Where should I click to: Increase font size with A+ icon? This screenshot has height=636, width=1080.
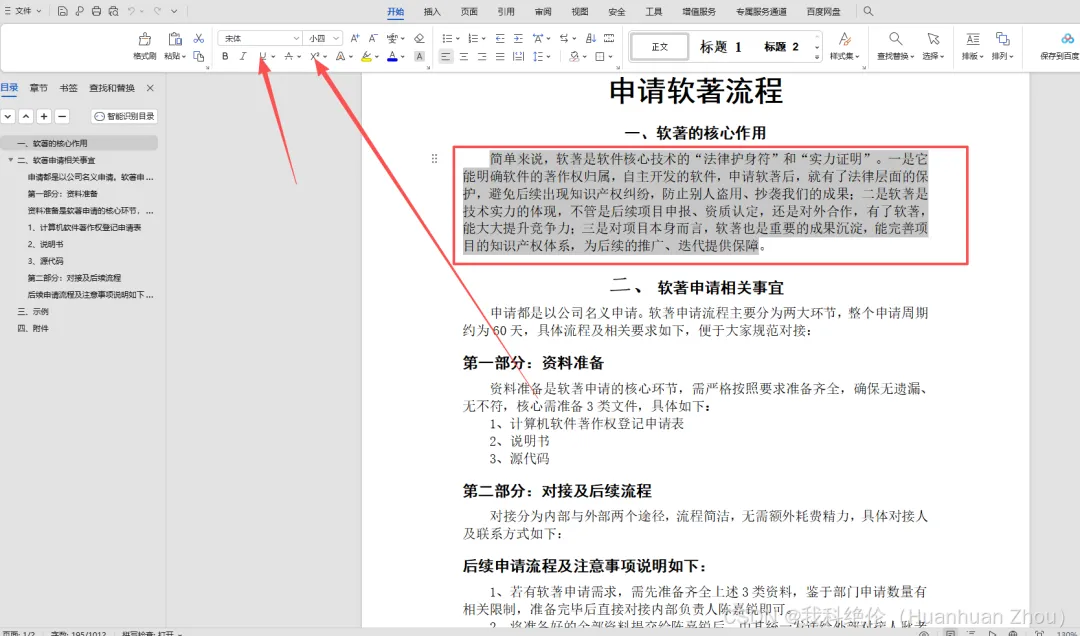pos(355,39)
